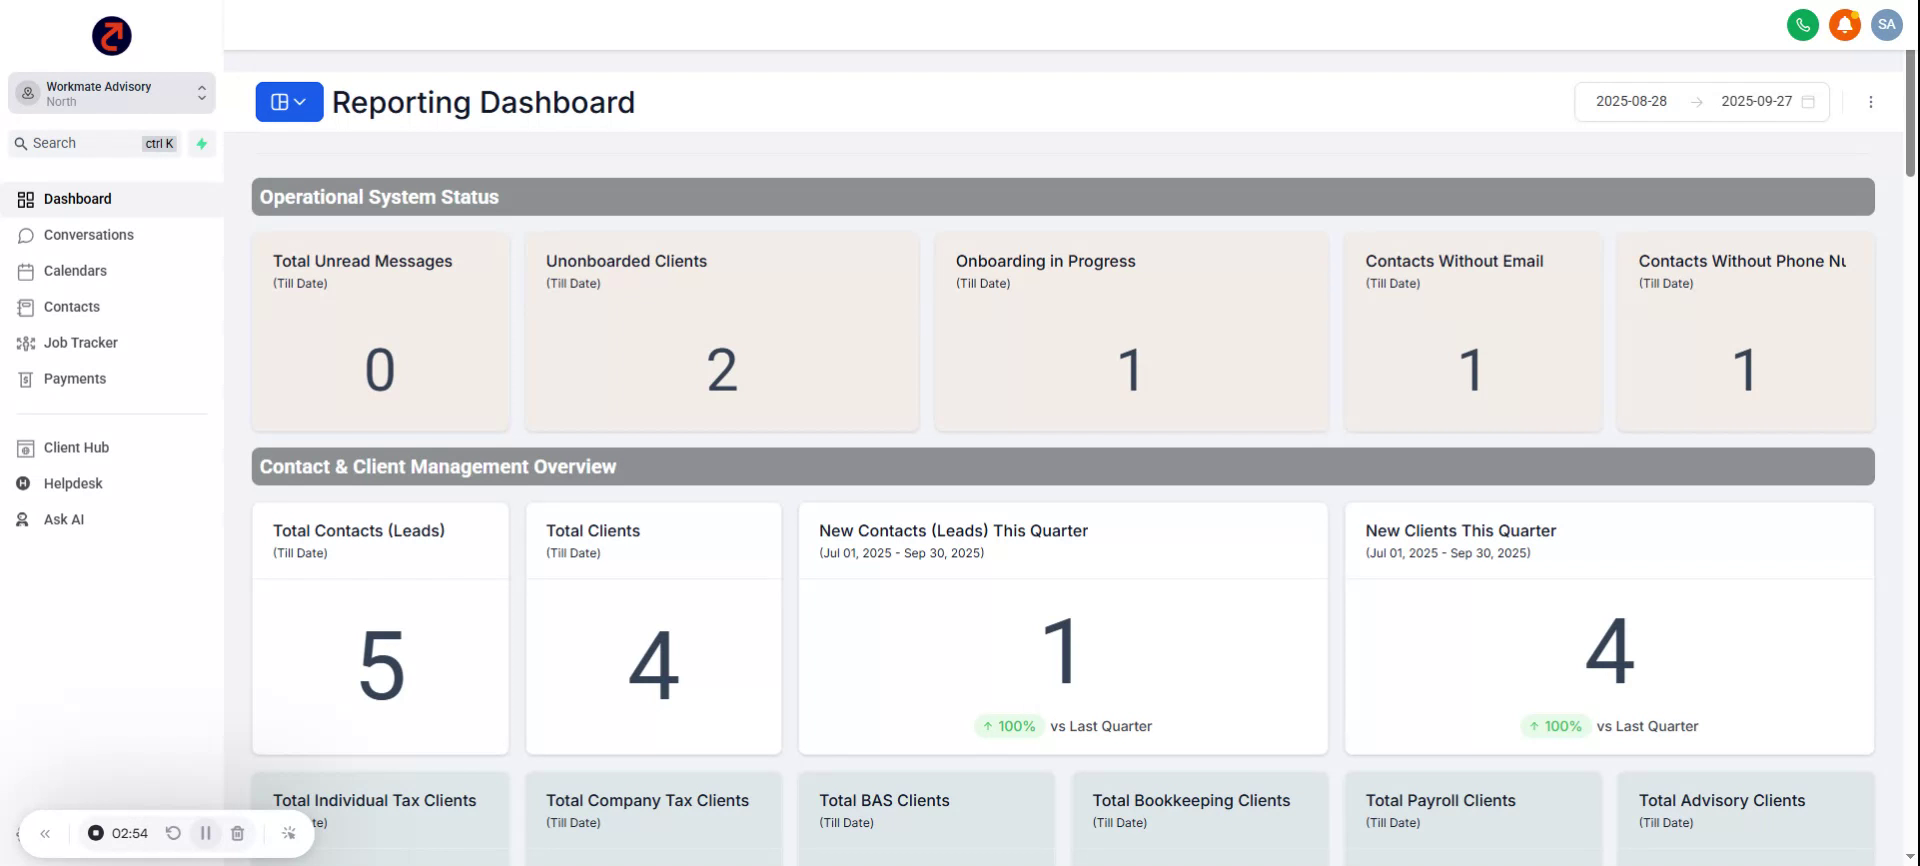
Task: Delete the recording with the trash icon
Action: click(238, 833)
